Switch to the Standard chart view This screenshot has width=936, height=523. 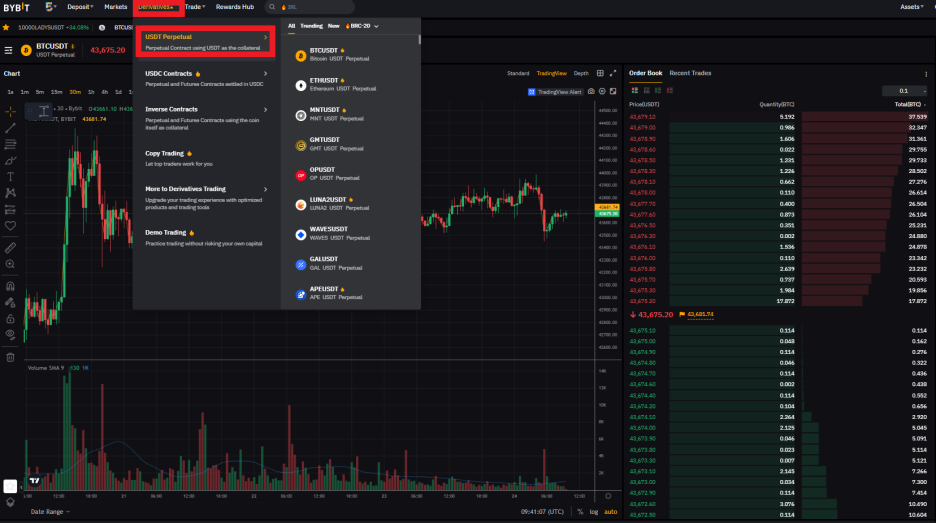click(518, 73)
